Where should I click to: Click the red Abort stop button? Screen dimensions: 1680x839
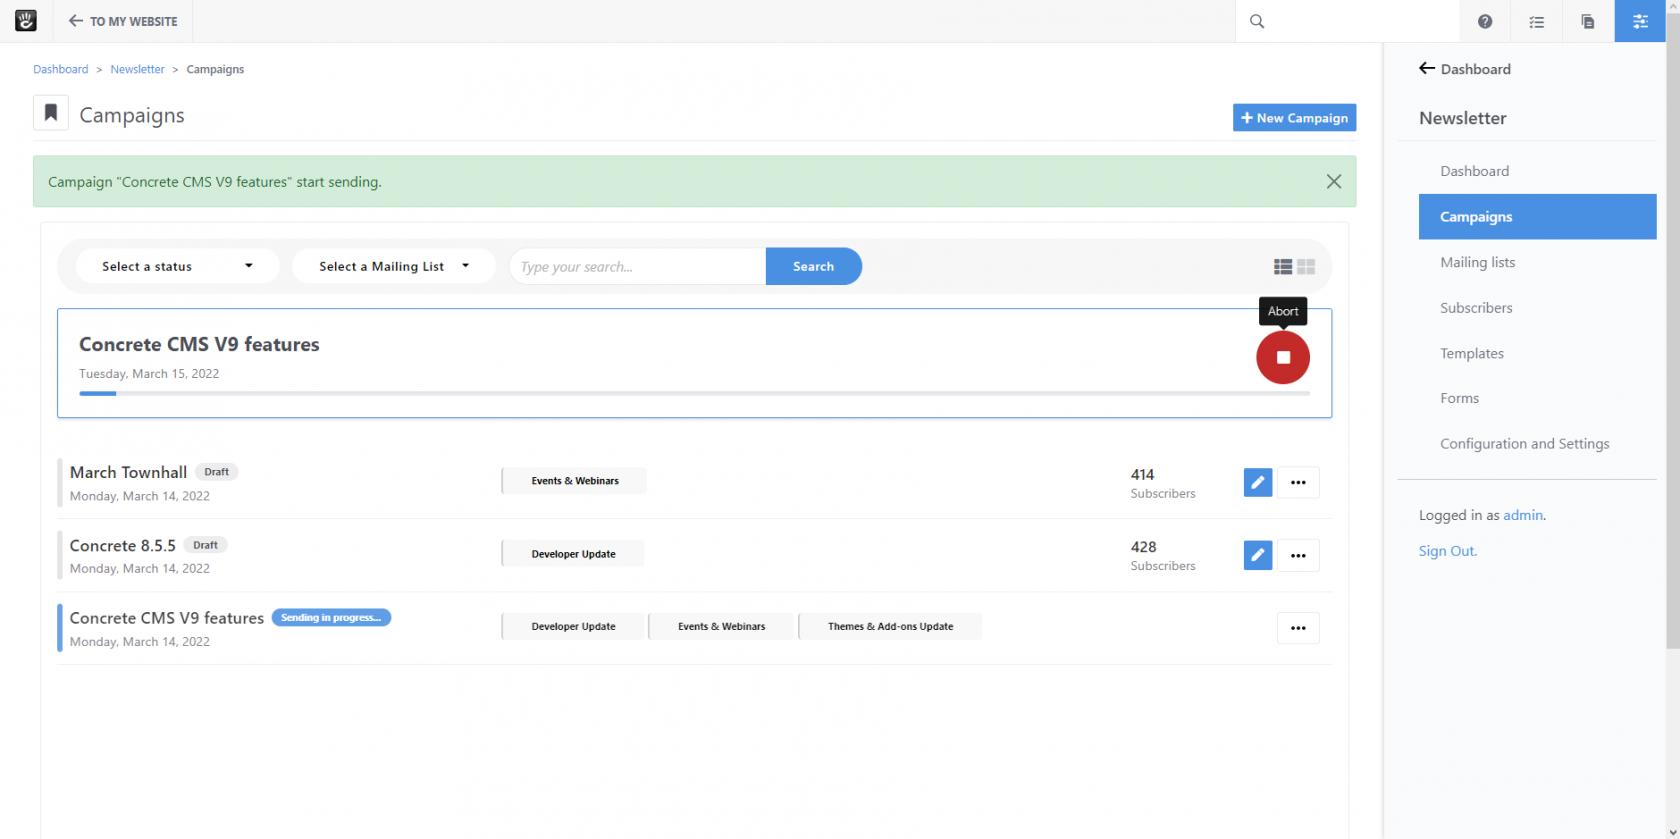click(1282, 358)
